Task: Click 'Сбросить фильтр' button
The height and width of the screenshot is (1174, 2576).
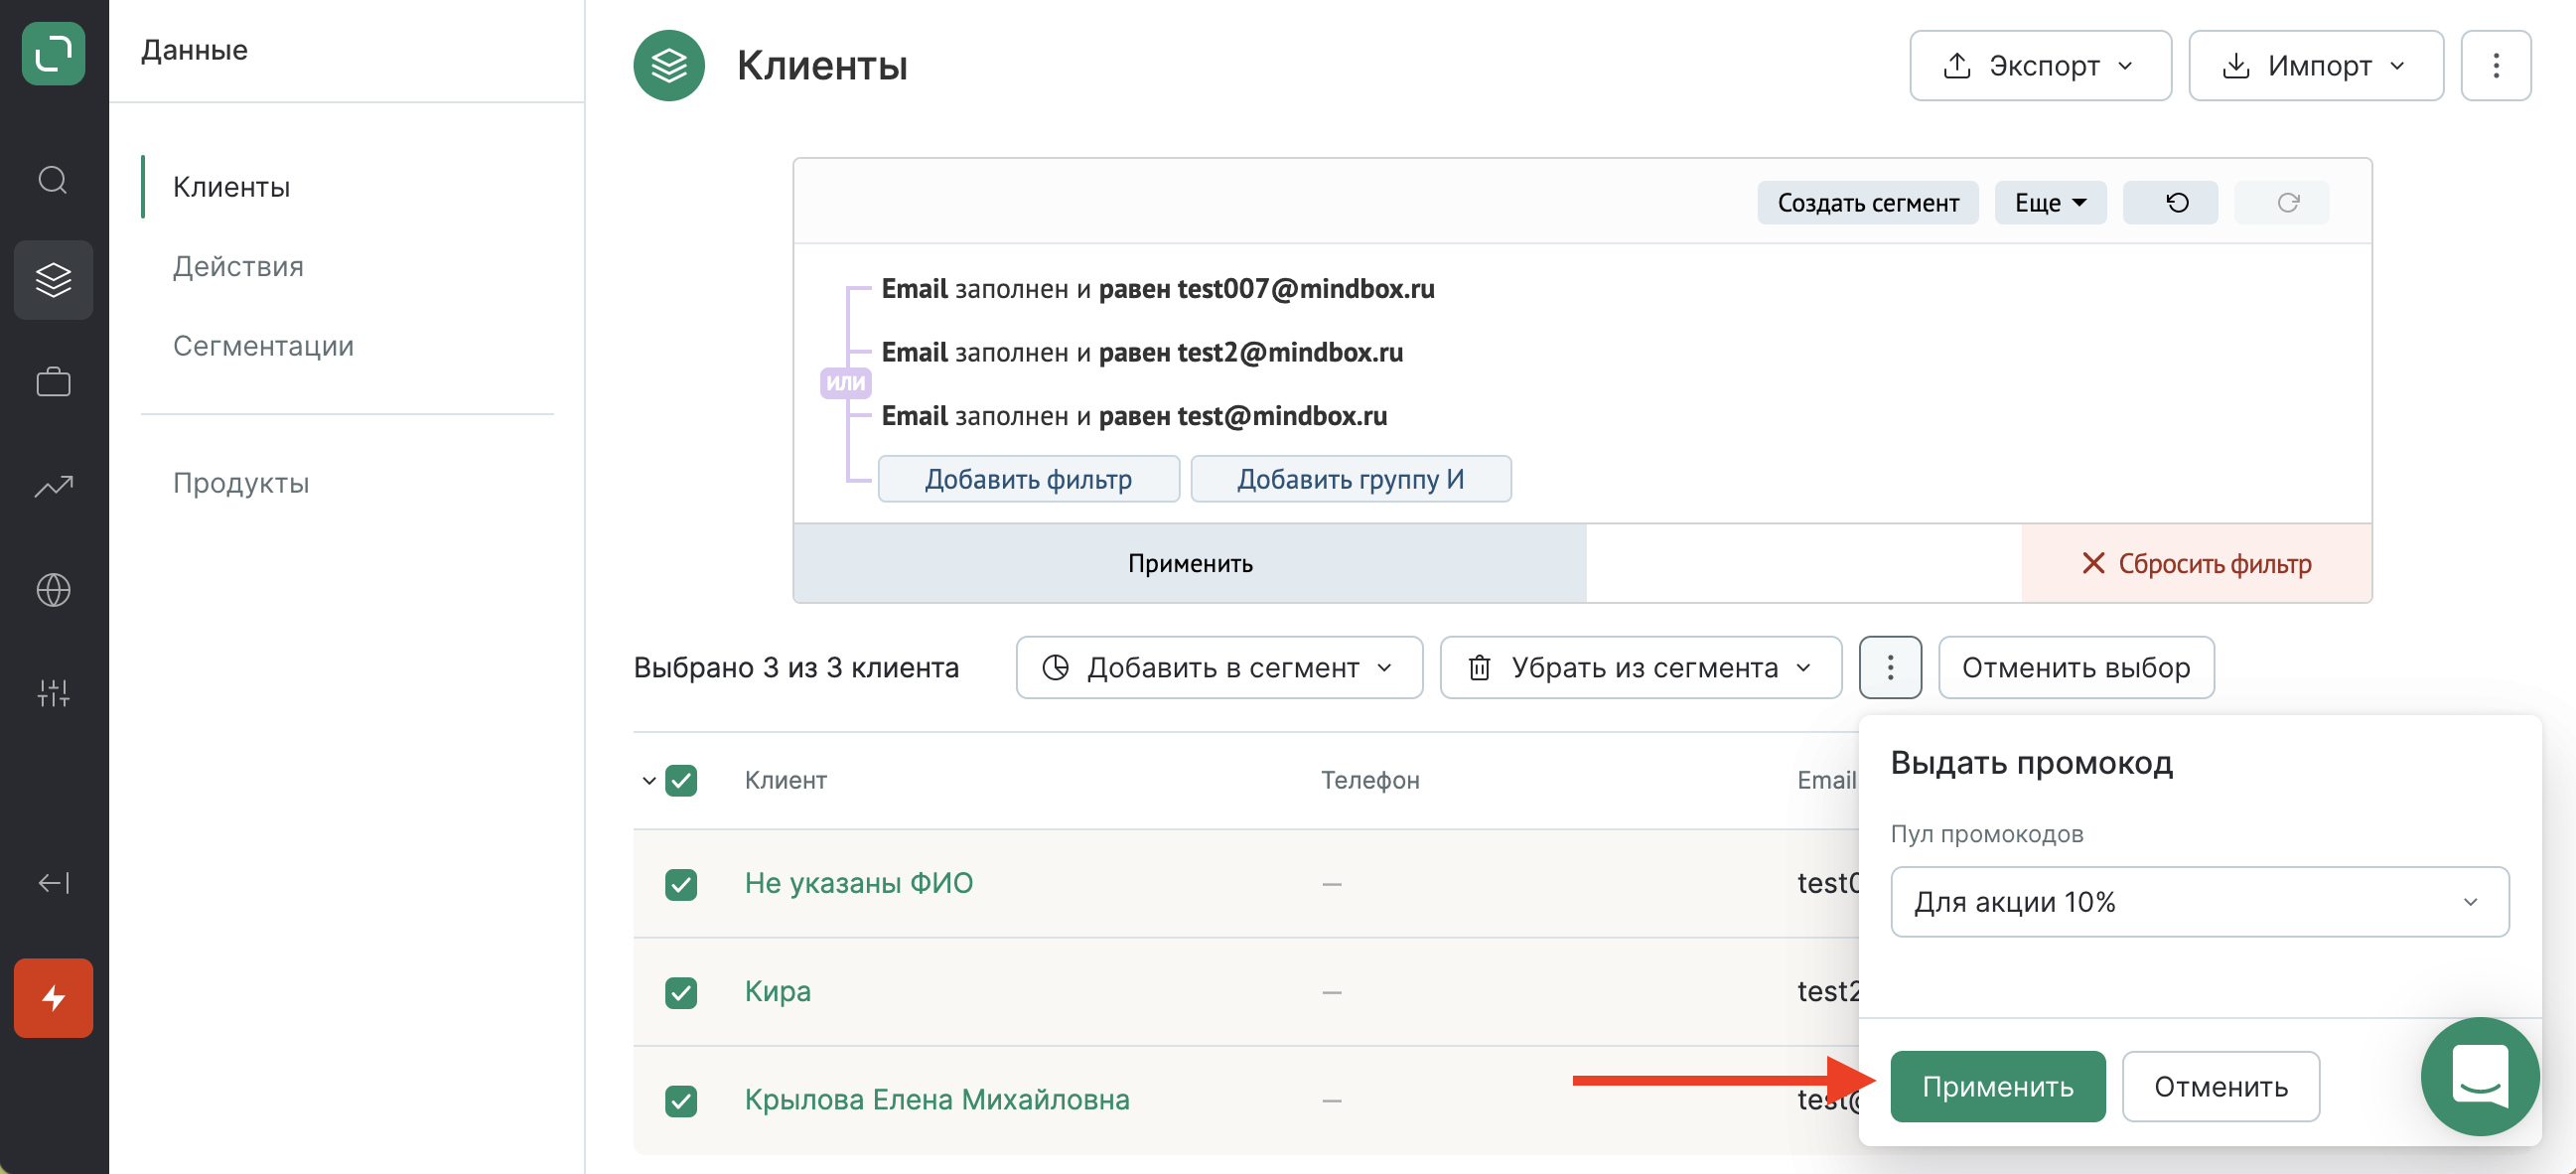Action: click(2196, 563)
